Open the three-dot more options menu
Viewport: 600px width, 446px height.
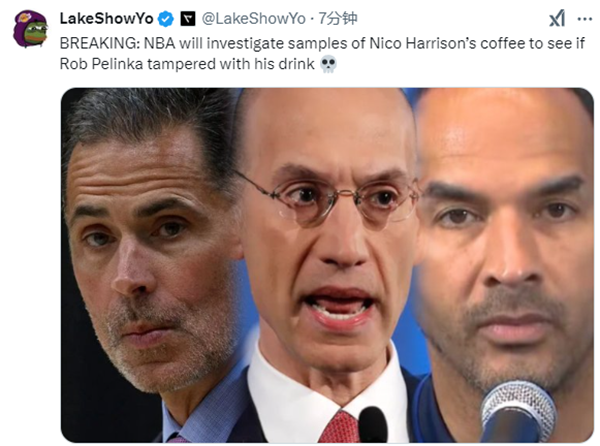point(584,19)
